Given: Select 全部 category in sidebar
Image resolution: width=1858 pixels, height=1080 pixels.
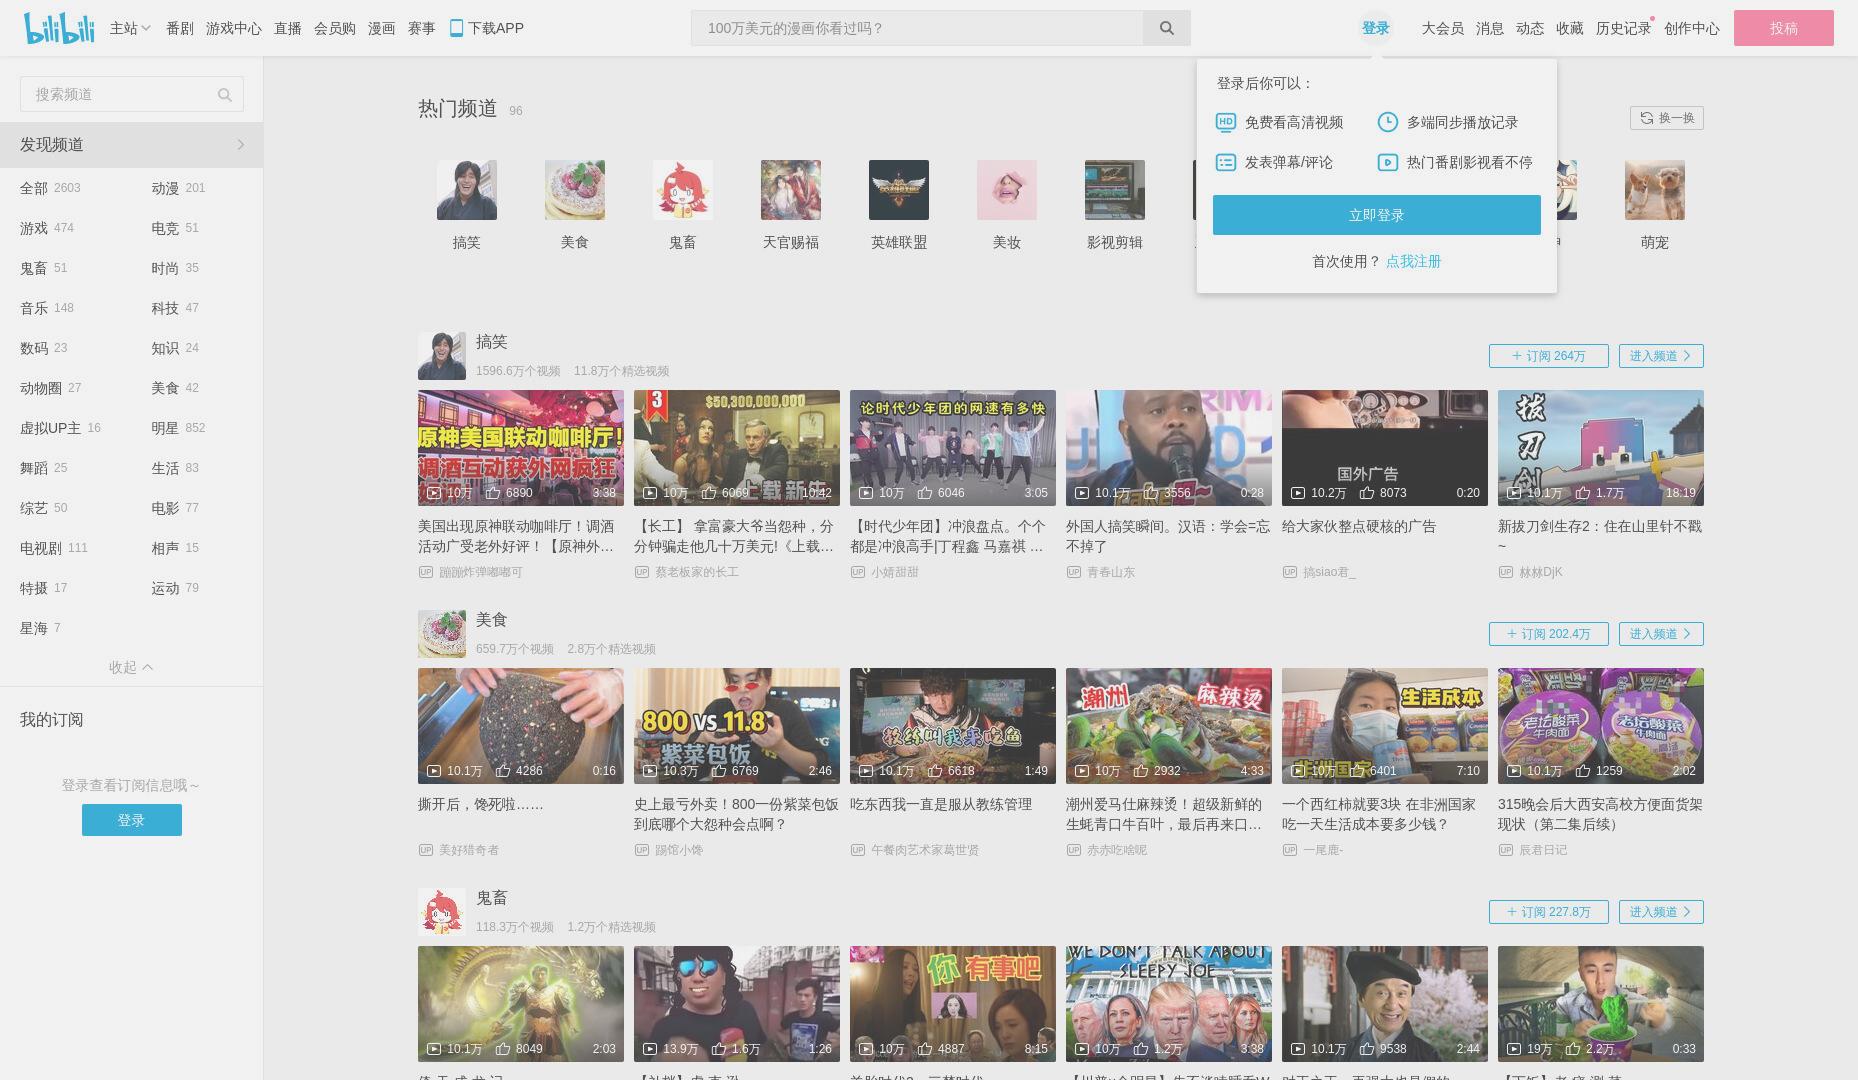Looking at the screenshot, I should [50, 188].
